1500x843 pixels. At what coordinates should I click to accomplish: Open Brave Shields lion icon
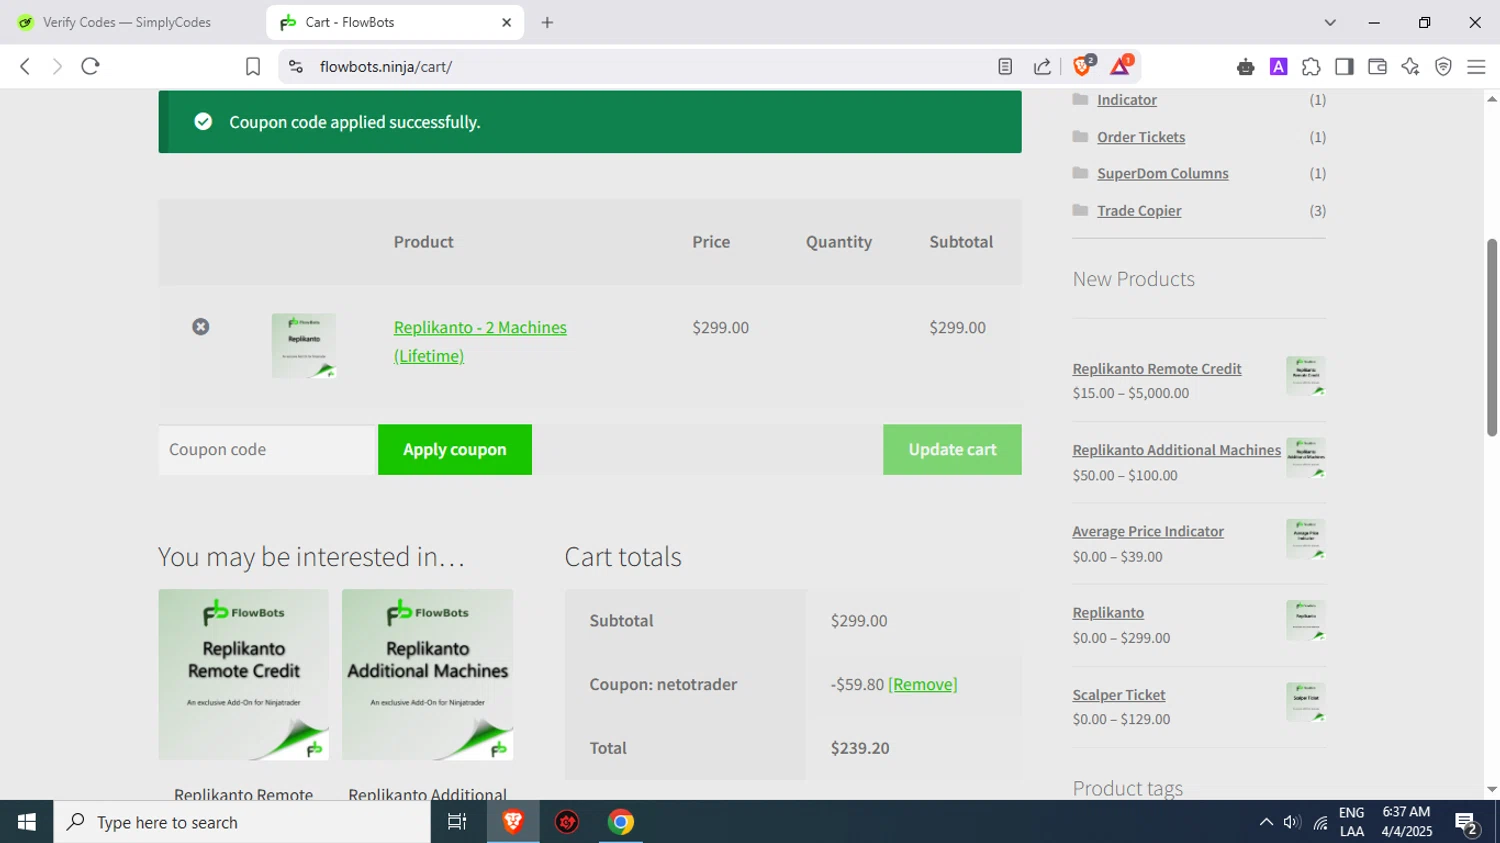1082,66
